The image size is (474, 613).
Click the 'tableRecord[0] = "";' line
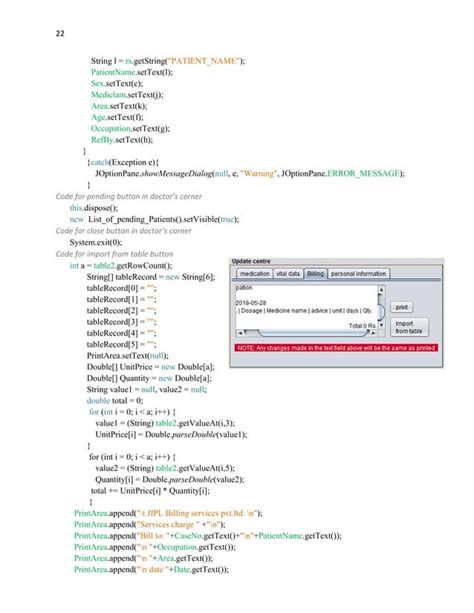click(121, 288)
